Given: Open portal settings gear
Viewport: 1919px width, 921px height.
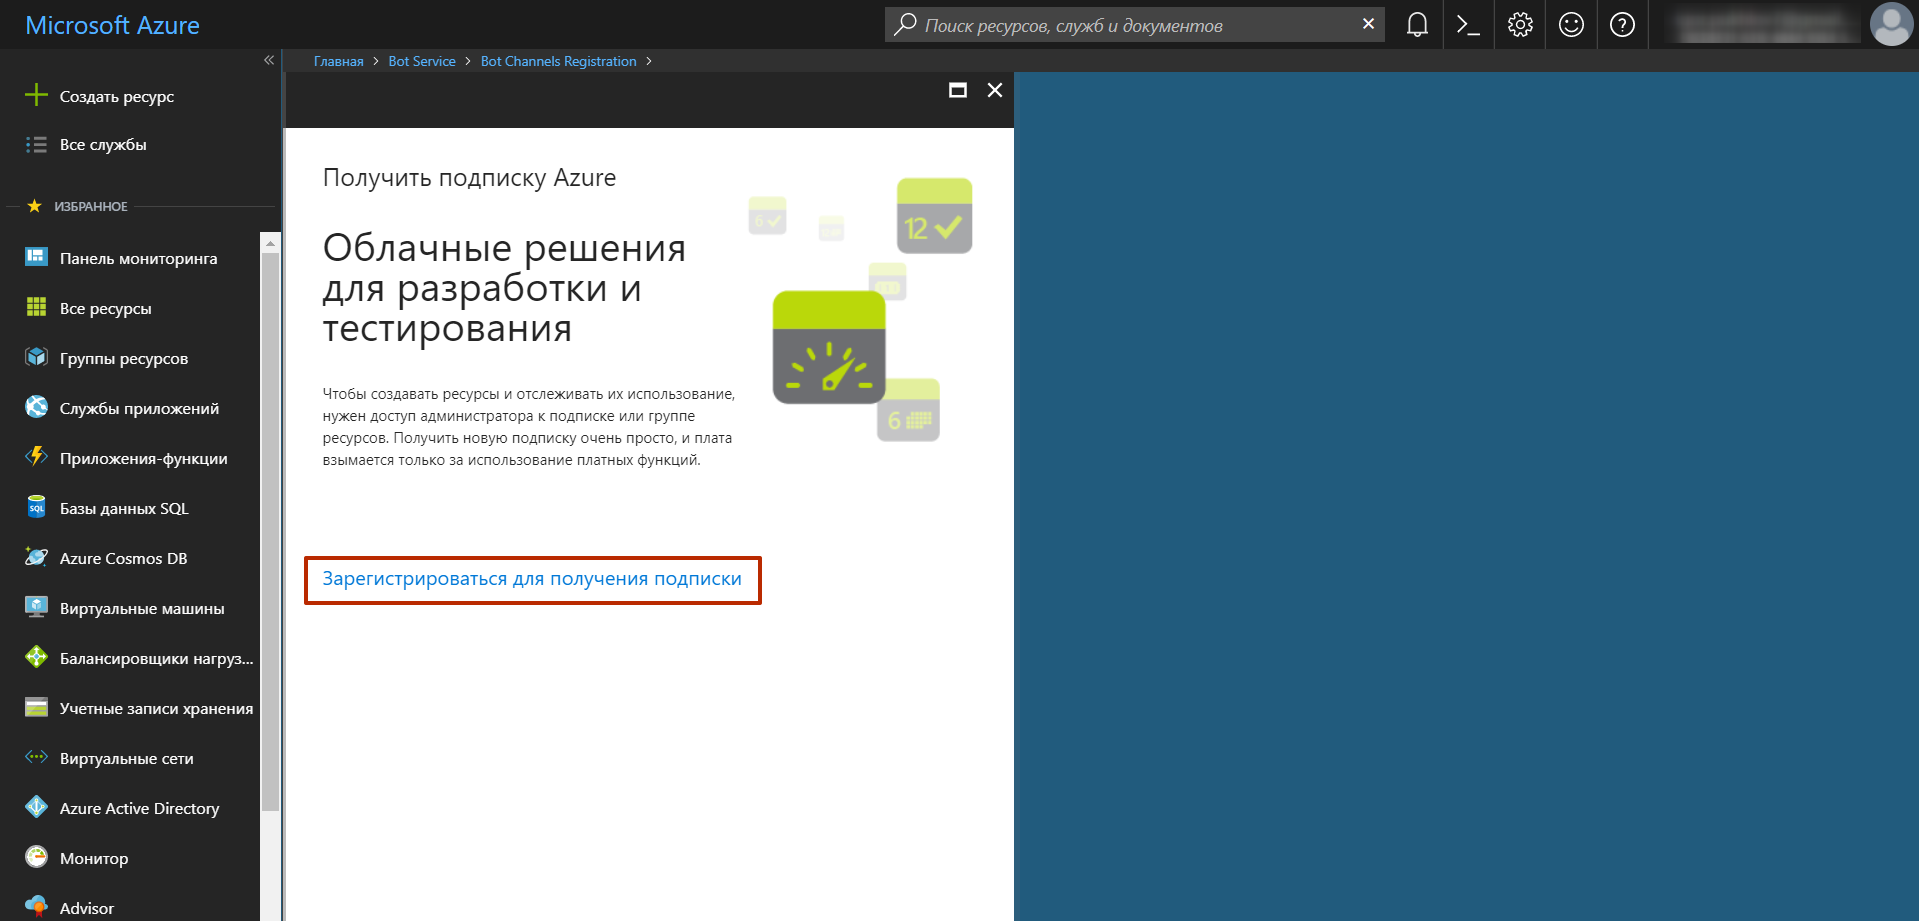Looking at the screenshot, I should (1520, 25).
